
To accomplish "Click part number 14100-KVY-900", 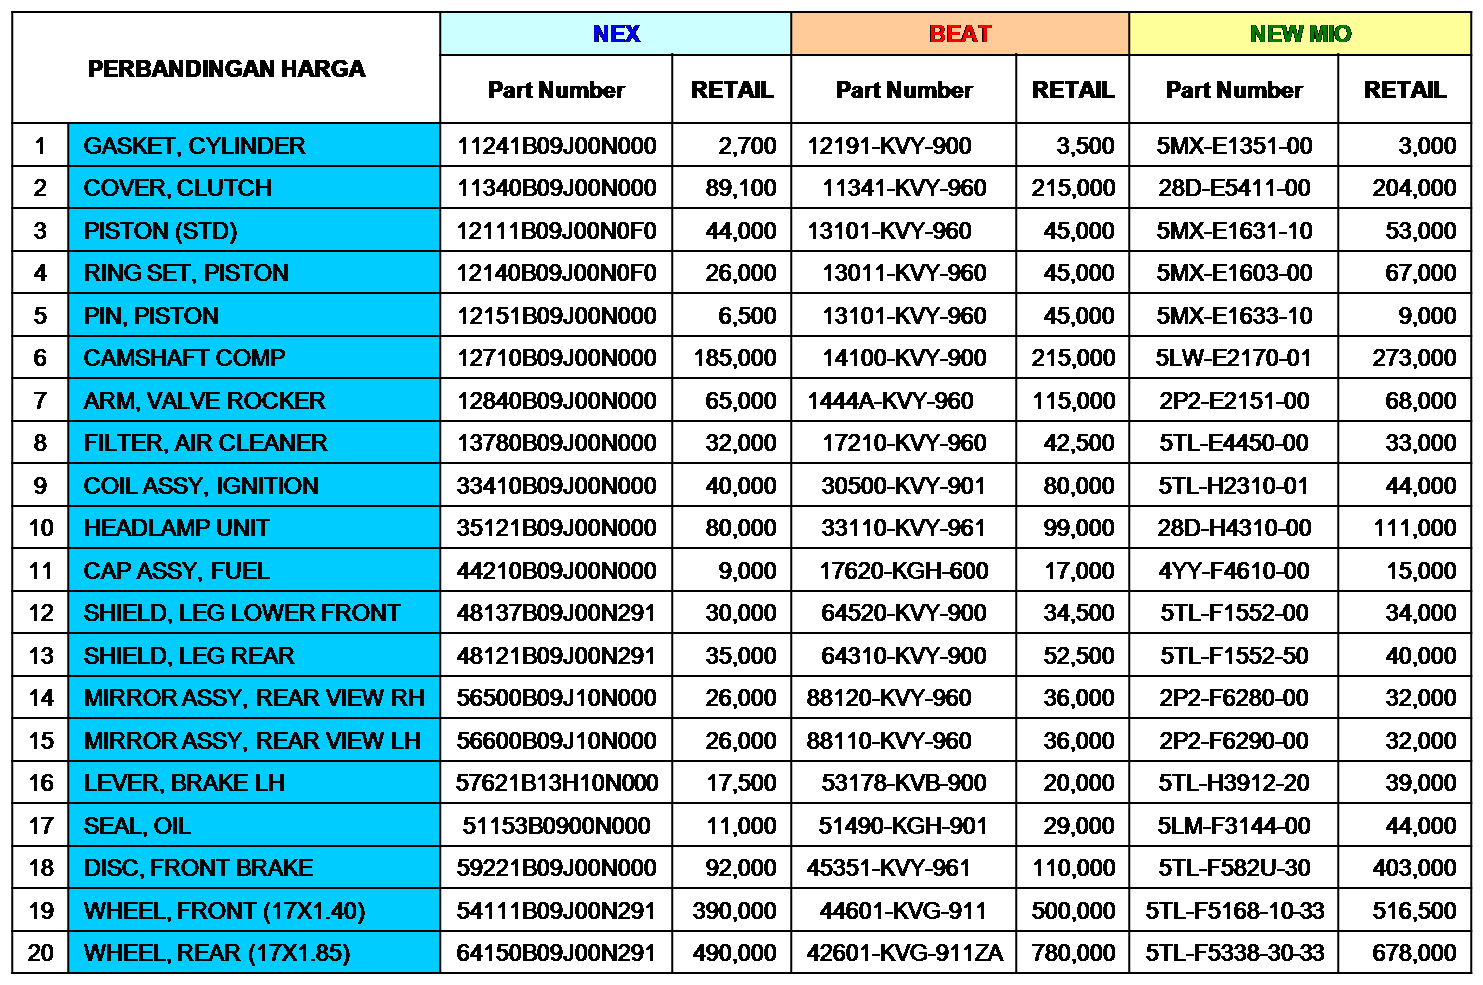I will [904, 358].
